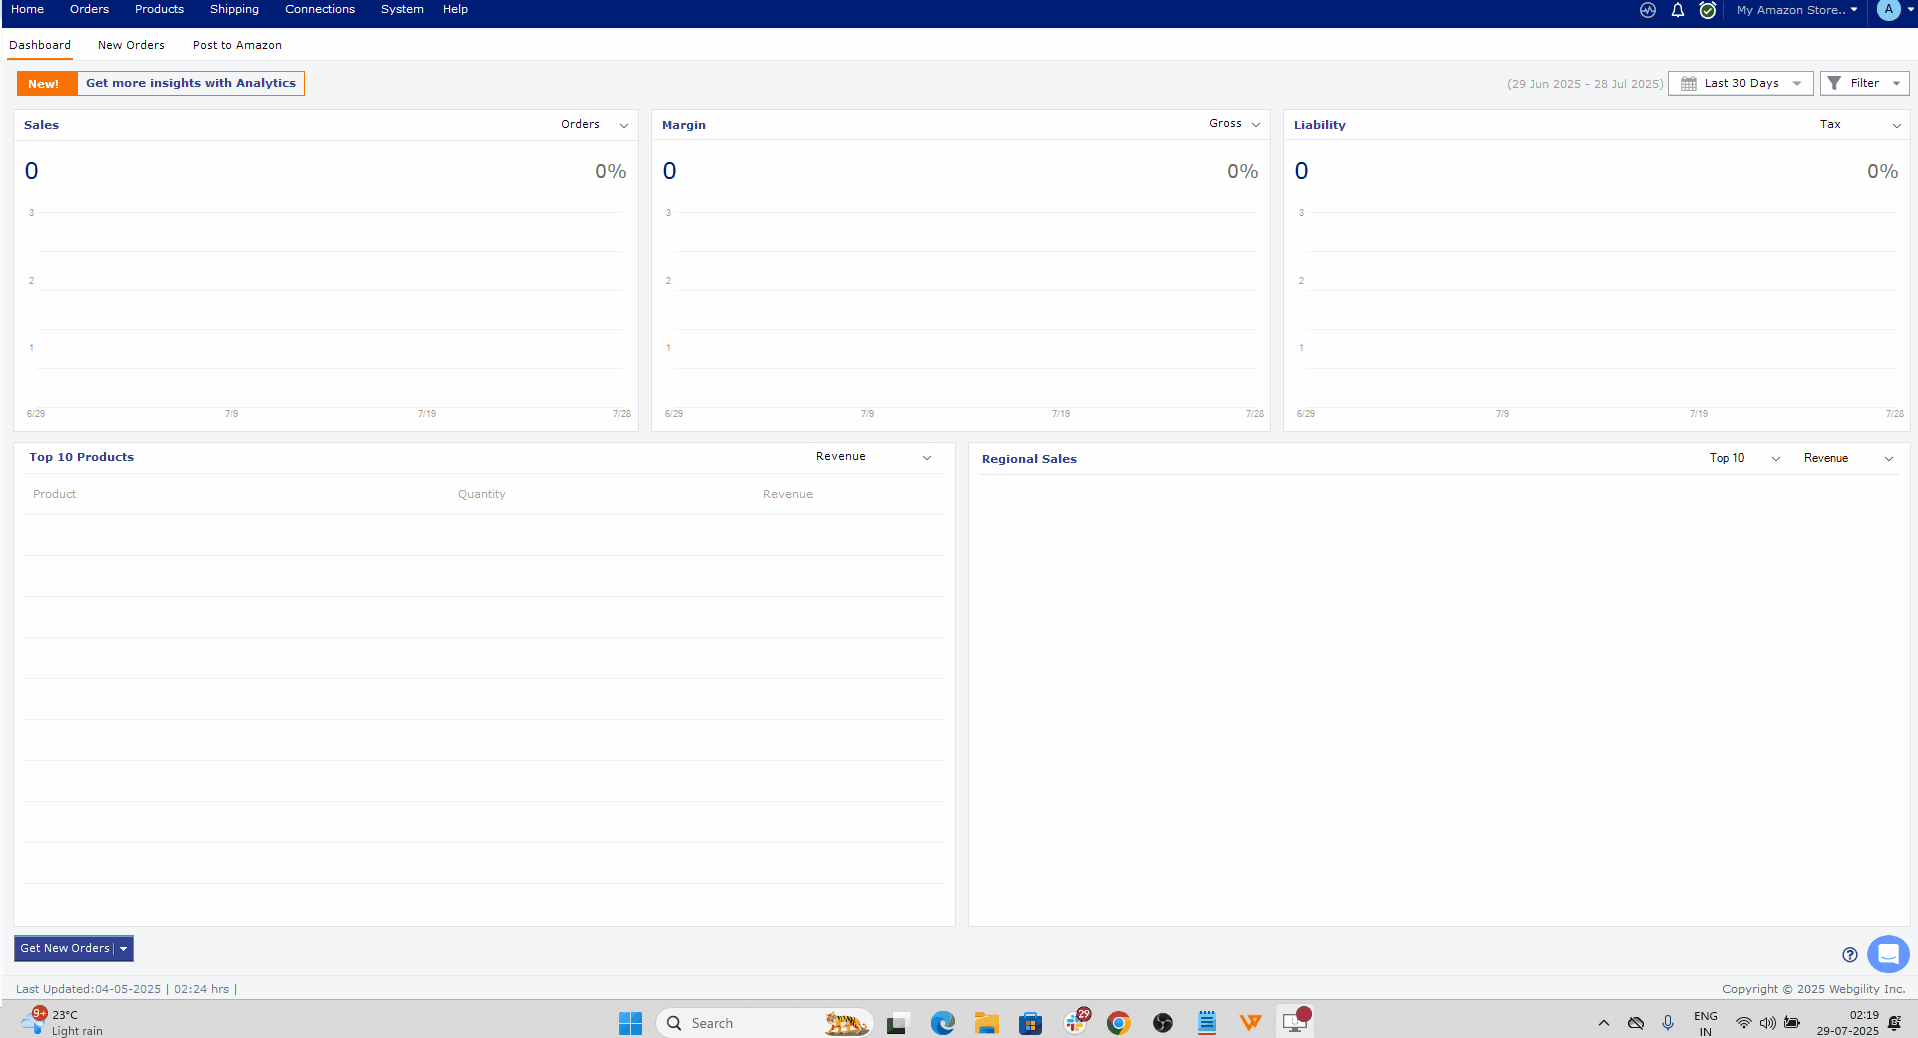Open the Webgility icon on the taskbar
The height and width of the screenshot is (1038, 1918).
tap(1250, 1023)
